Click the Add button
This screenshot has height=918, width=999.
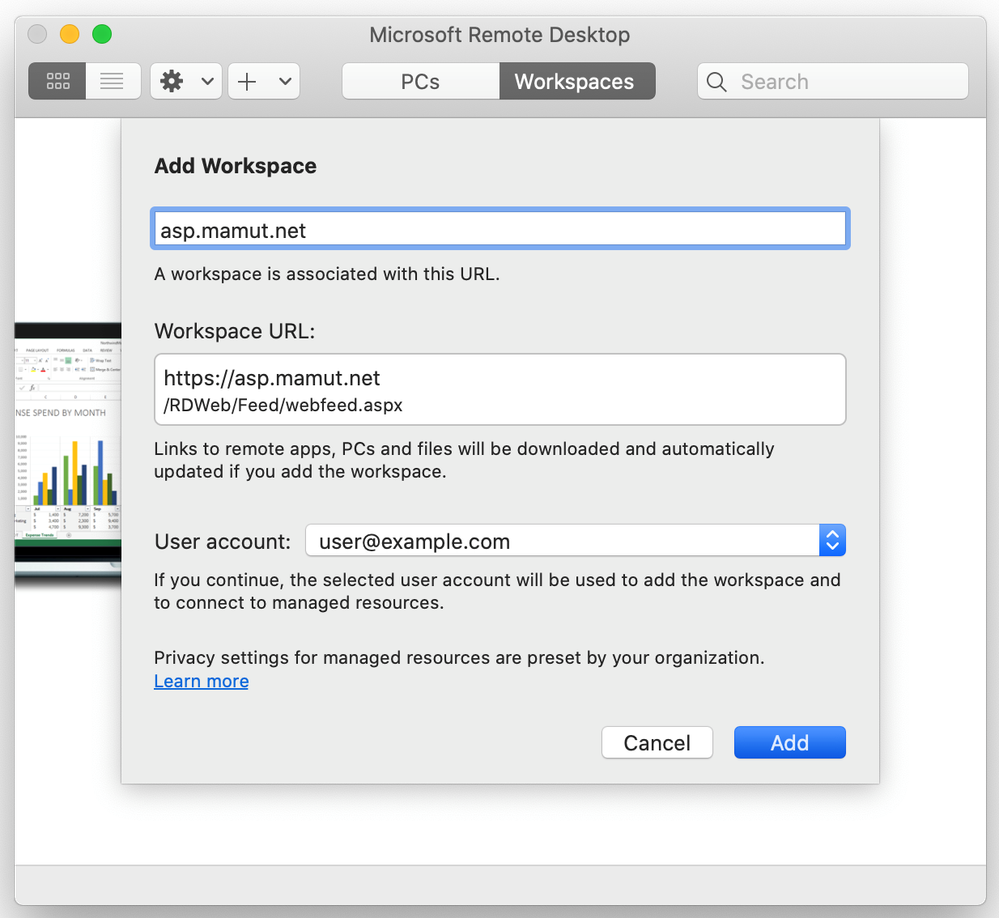[789, 742]
